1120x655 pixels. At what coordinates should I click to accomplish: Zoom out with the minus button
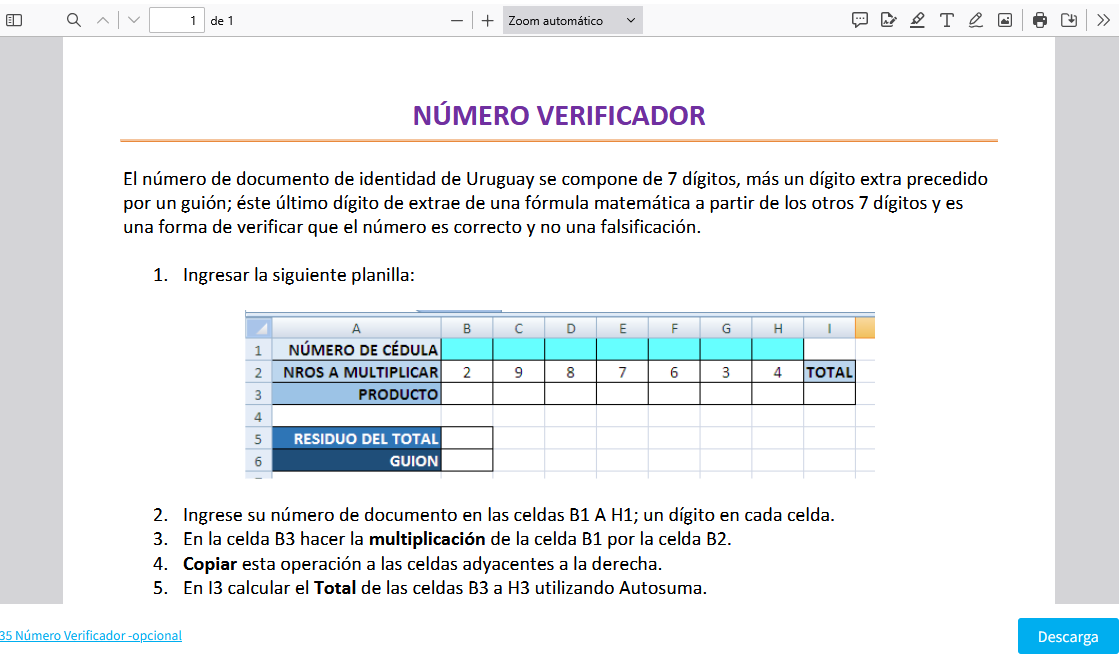click(457, 20)
